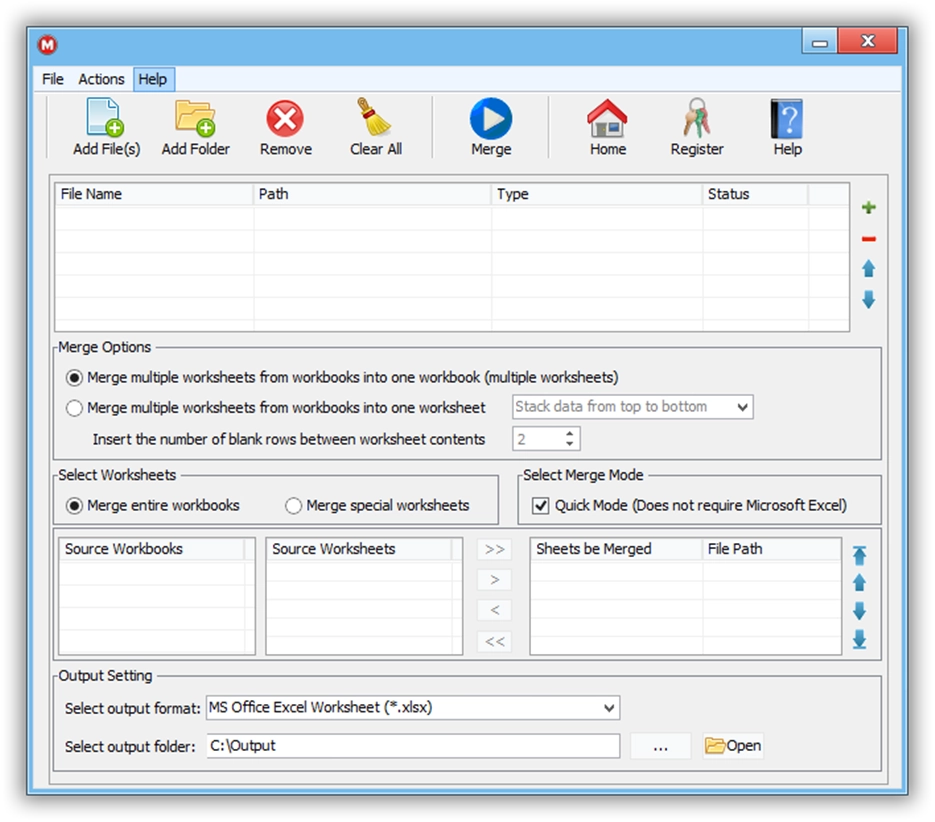Move file up with blue up arrow
The image size is (935, 822).
[869, 268]
